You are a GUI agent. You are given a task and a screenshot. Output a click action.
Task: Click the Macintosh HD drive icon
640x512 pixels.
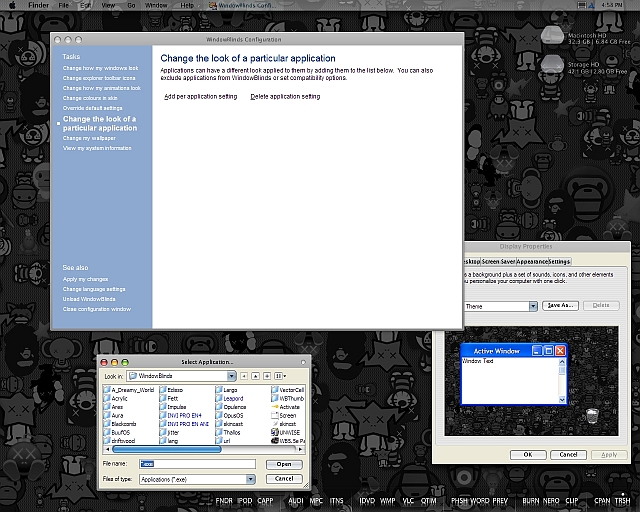click(552, 36)
